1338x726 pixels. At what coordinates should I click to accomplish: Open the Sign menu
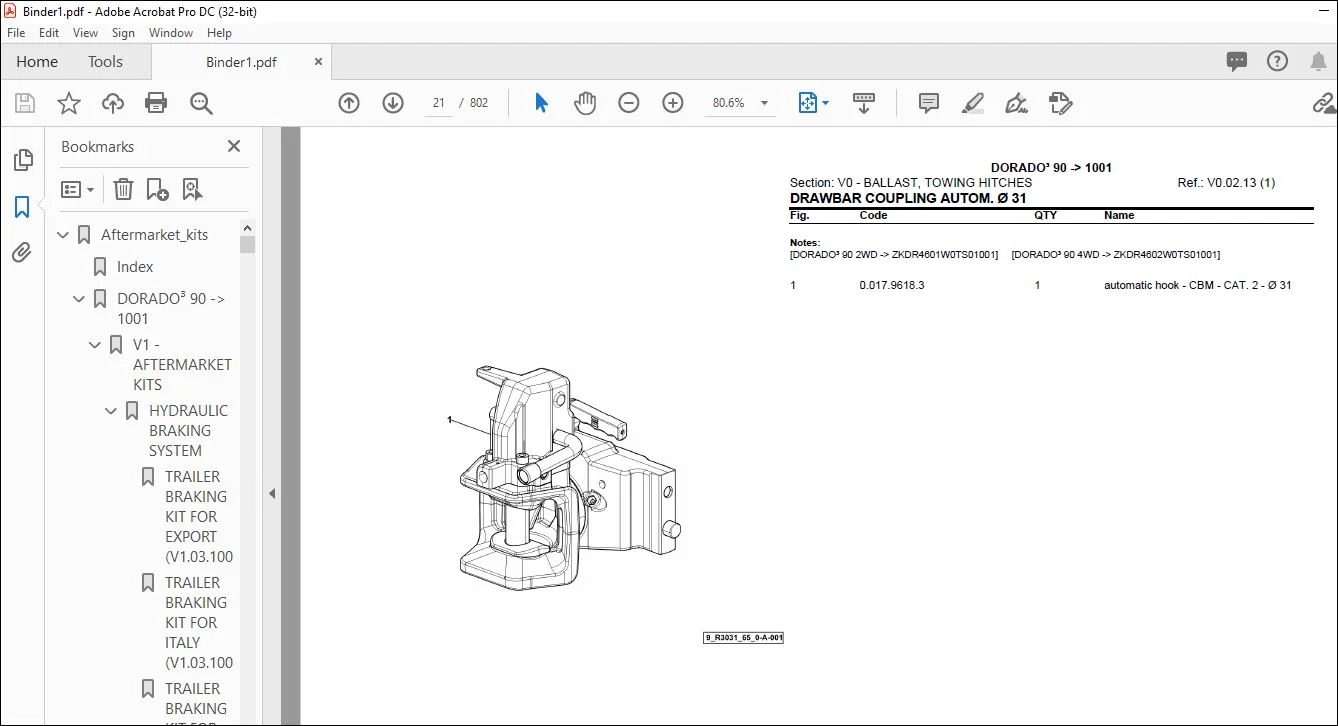(124, 33)
